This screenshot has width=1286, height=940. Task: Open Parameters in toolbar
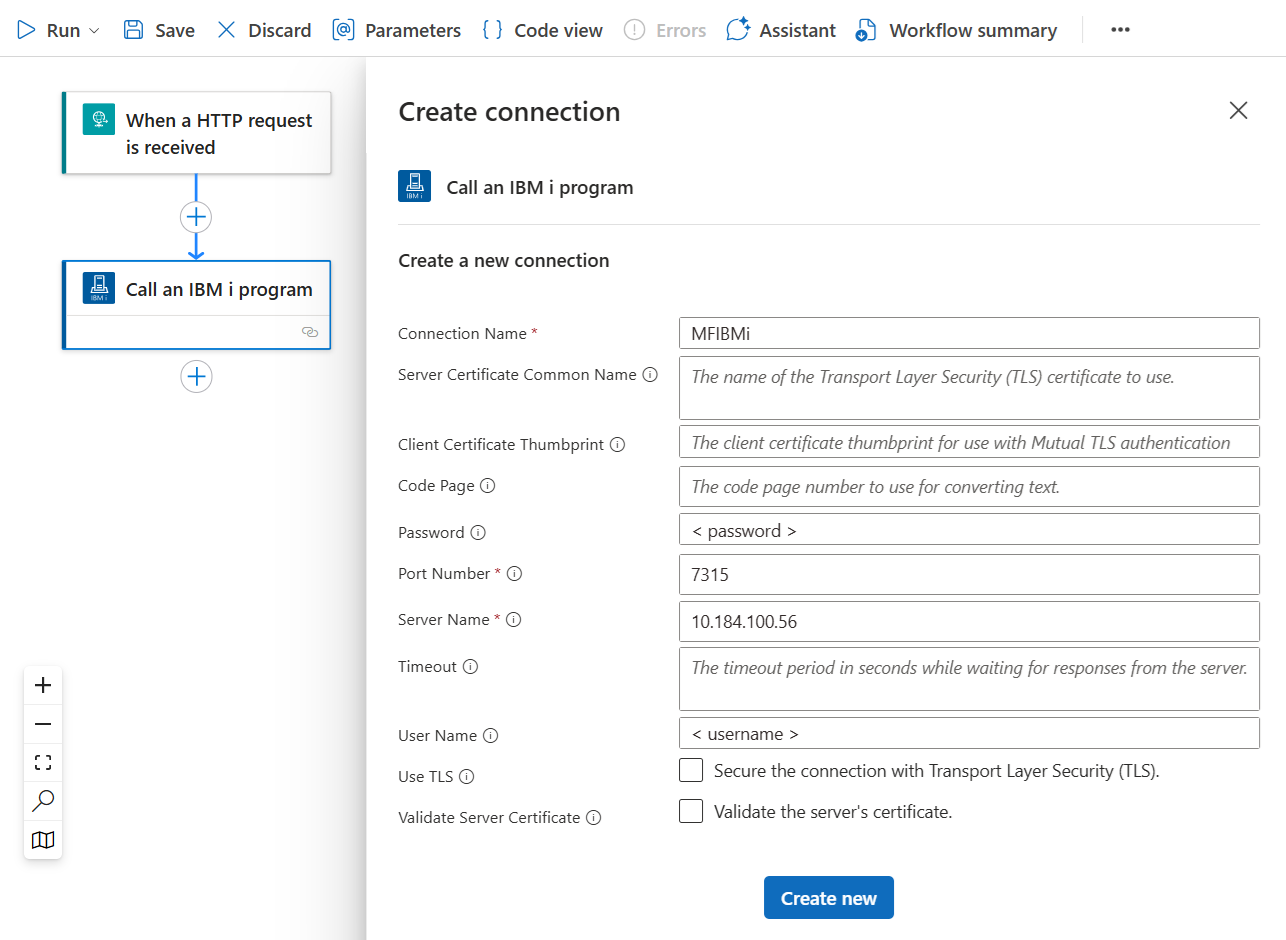coord(397,30)
